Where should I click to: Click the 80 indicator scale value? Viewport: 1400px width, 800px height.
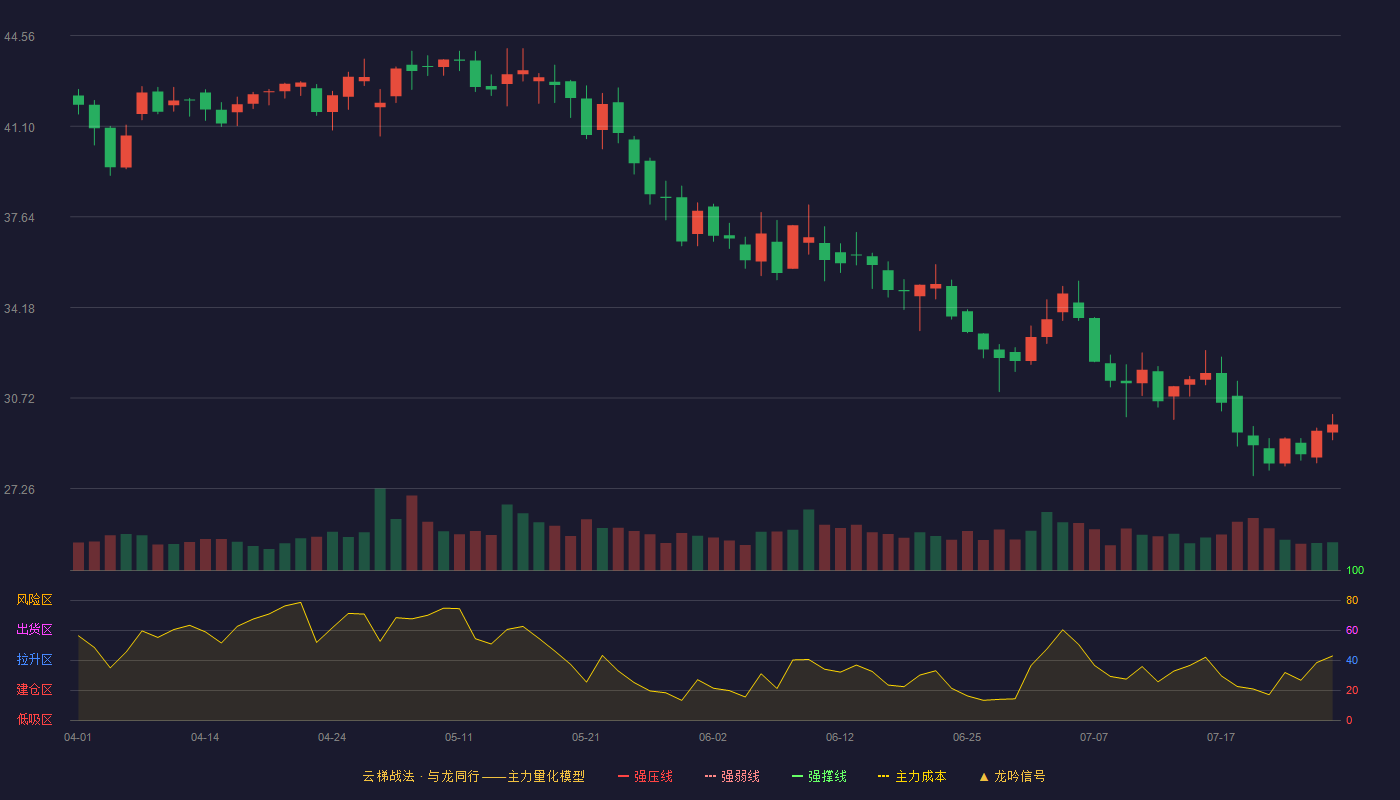coord(1352,601)
